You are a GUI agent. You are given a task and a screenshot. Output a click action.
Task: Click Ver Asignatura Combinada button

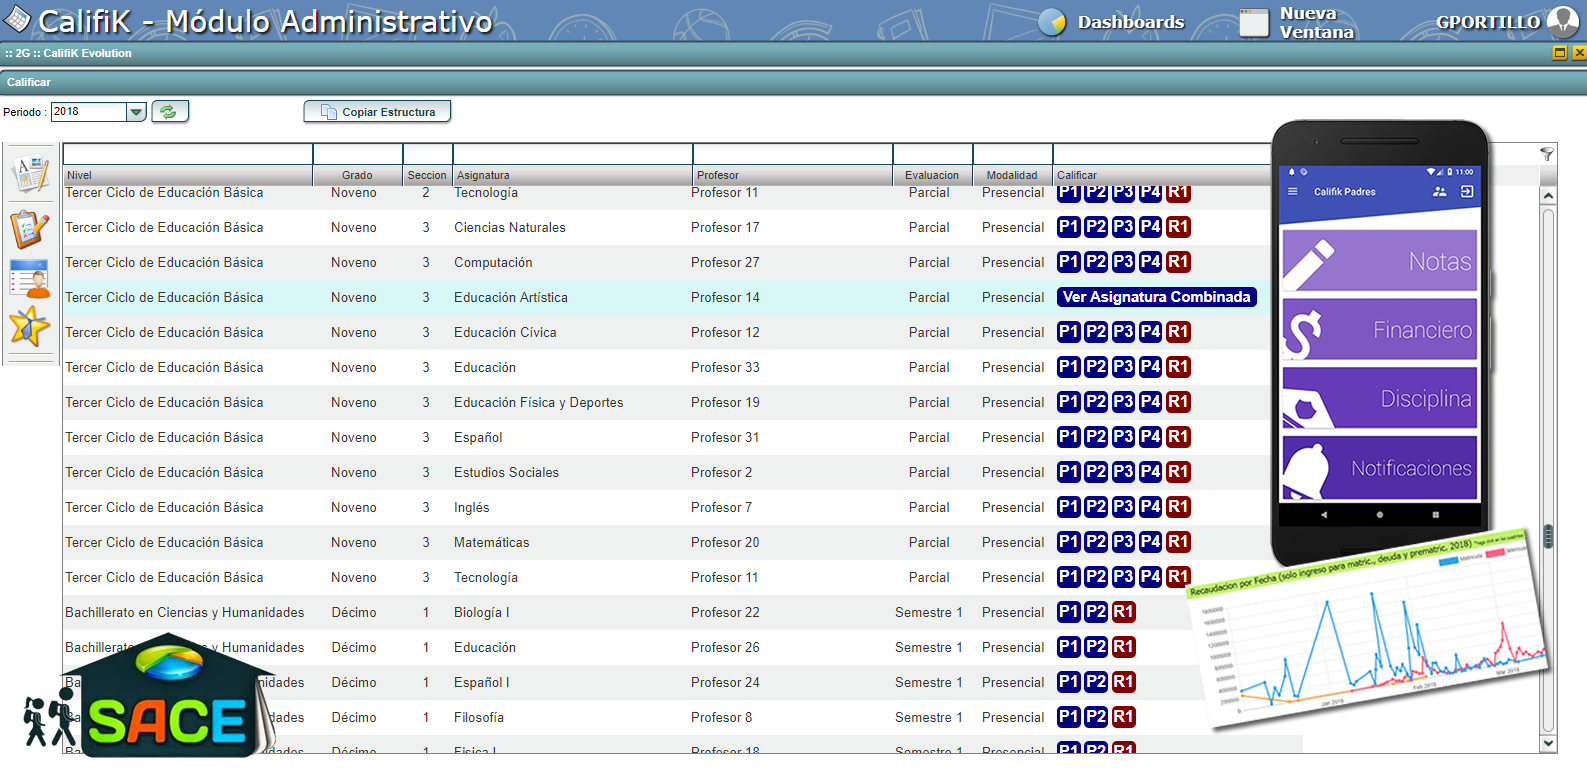pos(1156,297)
